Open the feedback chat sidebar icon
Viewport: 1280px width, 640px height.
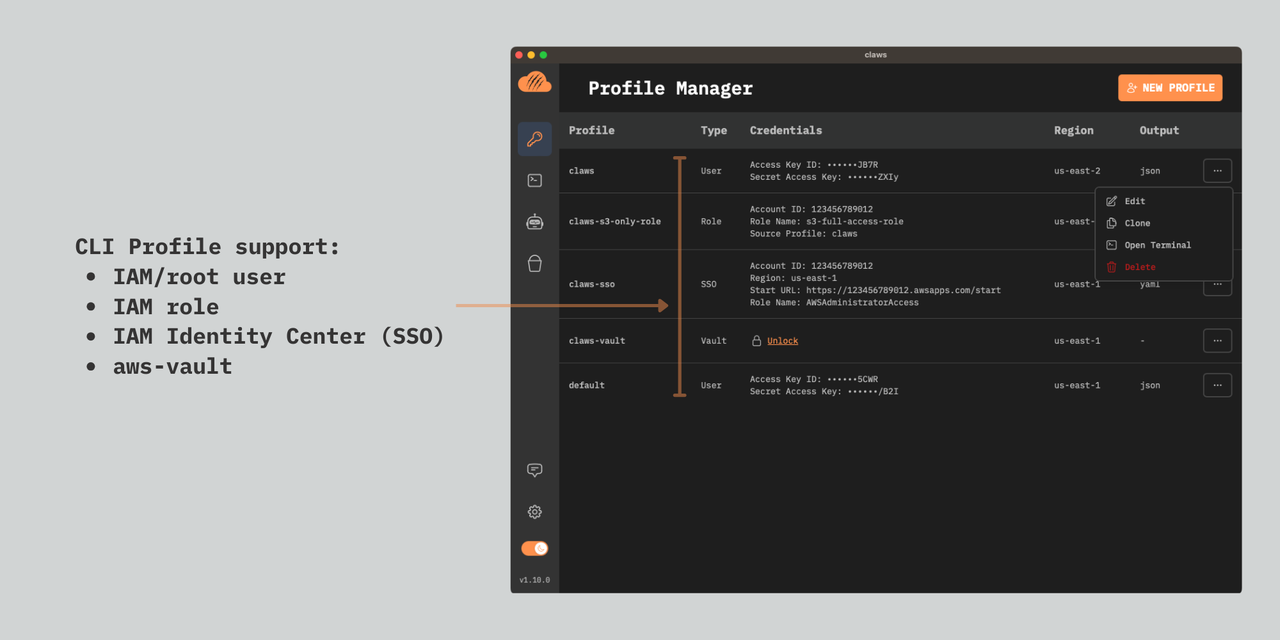pyautogui.click(x=535, y=470)
